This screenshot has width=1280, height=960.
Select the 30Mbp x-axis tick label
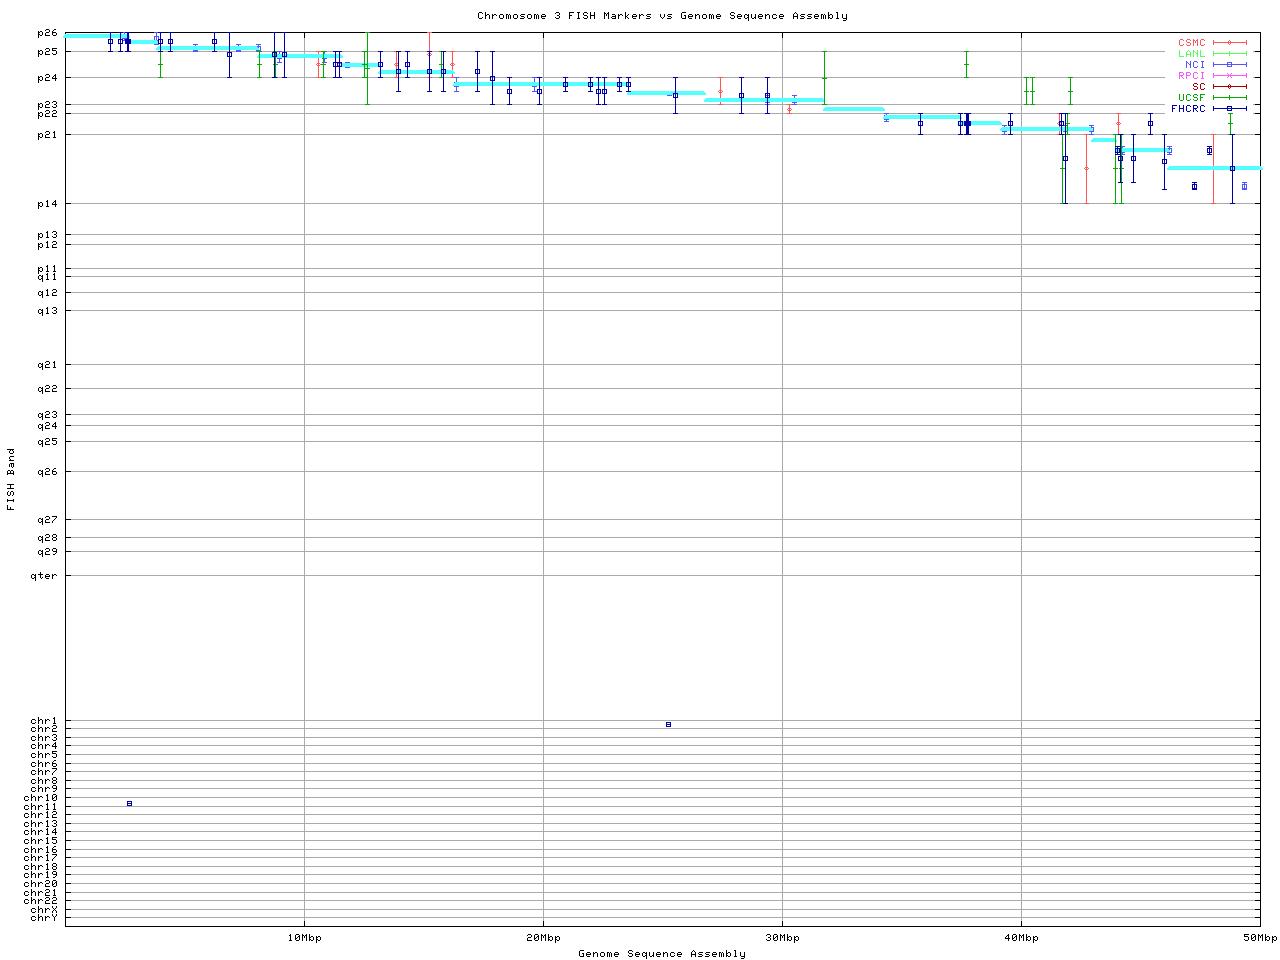[782, 938]
